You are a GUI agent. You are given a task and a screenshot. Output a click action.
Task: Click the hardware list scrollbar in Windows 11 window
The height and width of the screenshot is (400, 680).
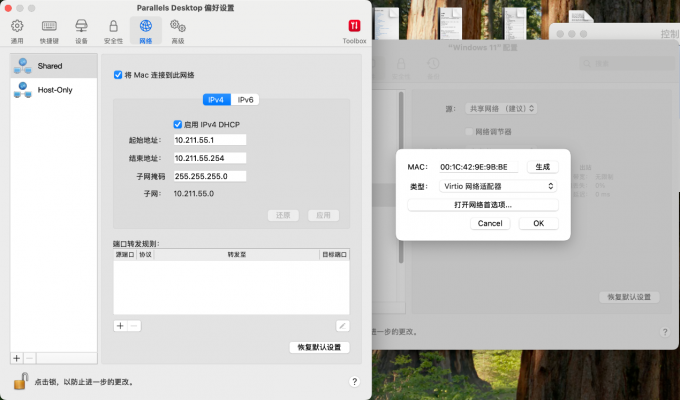[x=401, y=177]
